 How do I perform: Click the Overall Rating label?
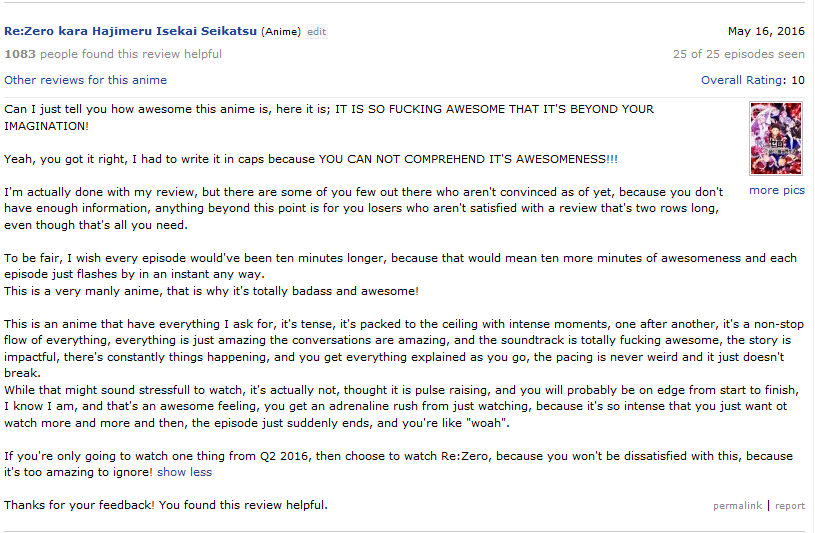pyautogui.click(x=743, y=80)
